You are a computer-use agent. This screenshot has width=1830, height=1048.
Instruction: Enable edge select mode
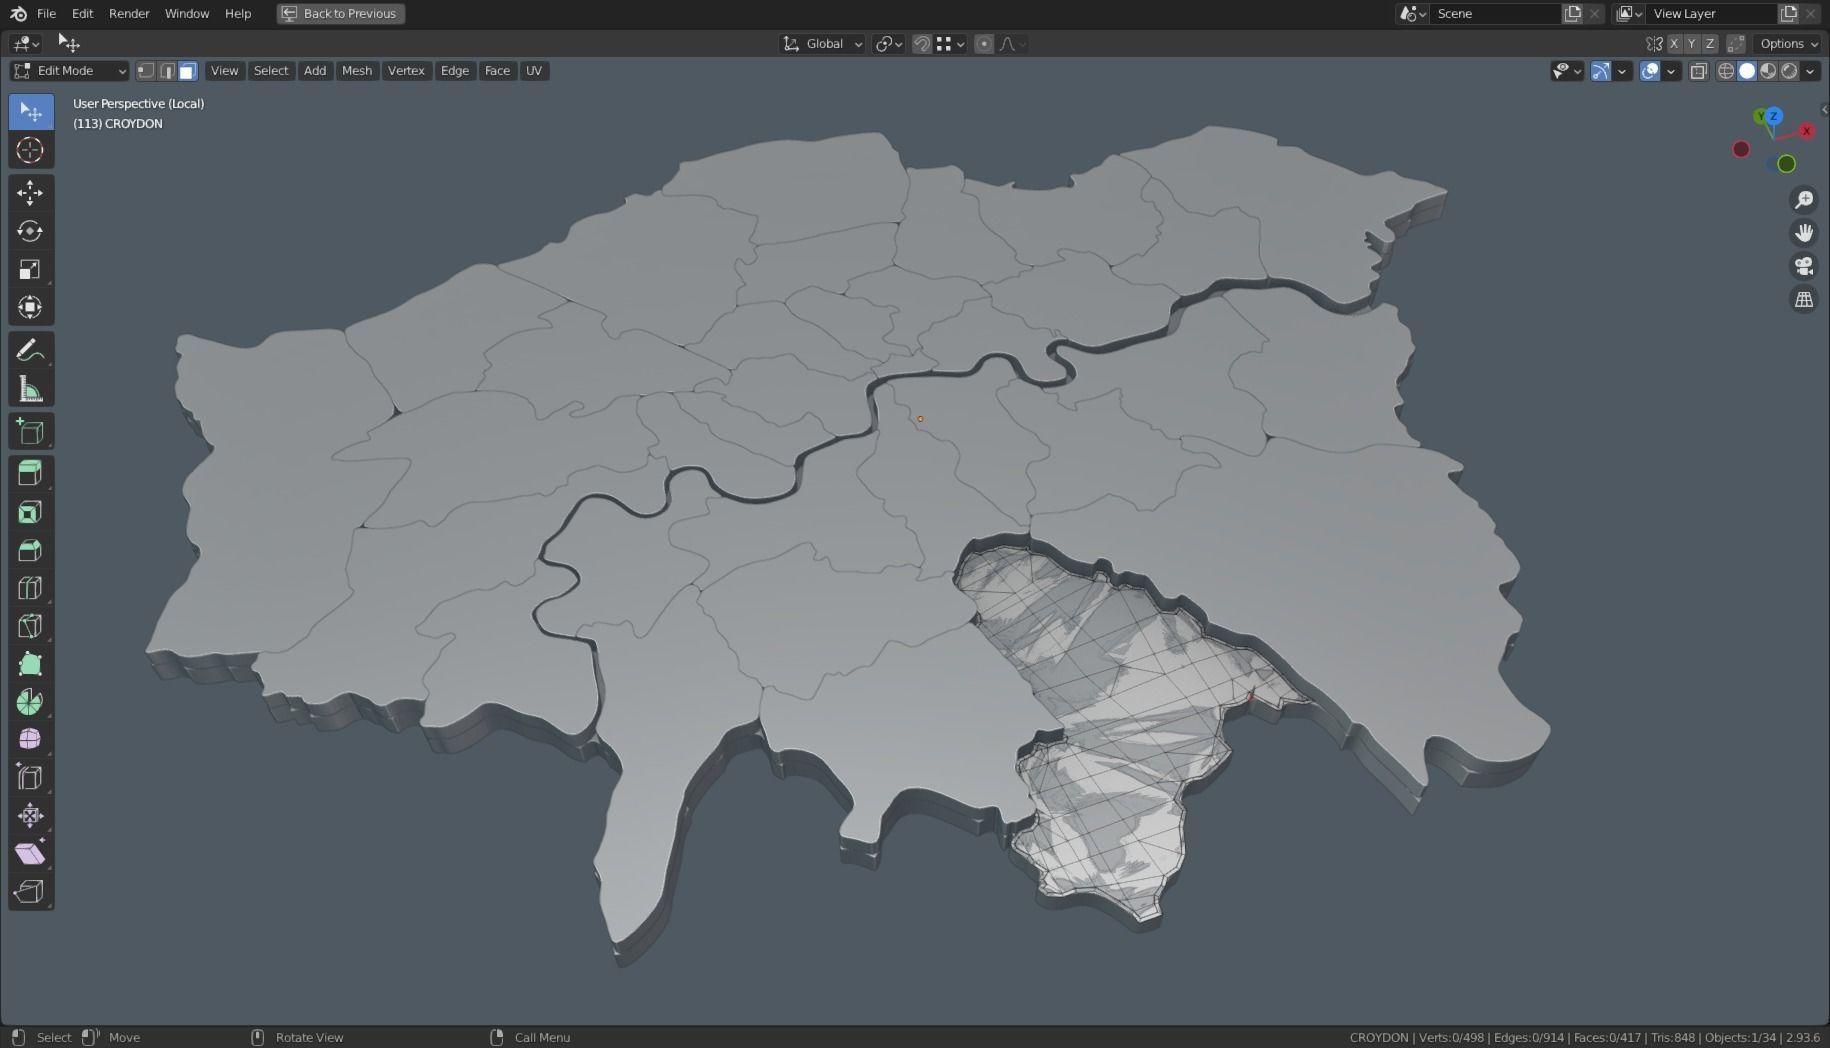pyautogui.click(x=167, y=71)
